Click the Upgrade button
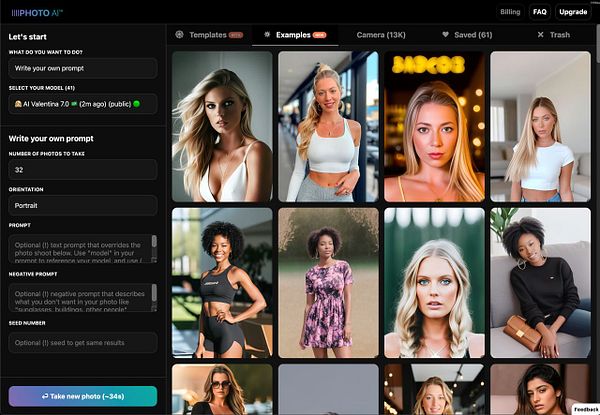The height and width of the screenshot is (415, 600). tap(573, 12)
